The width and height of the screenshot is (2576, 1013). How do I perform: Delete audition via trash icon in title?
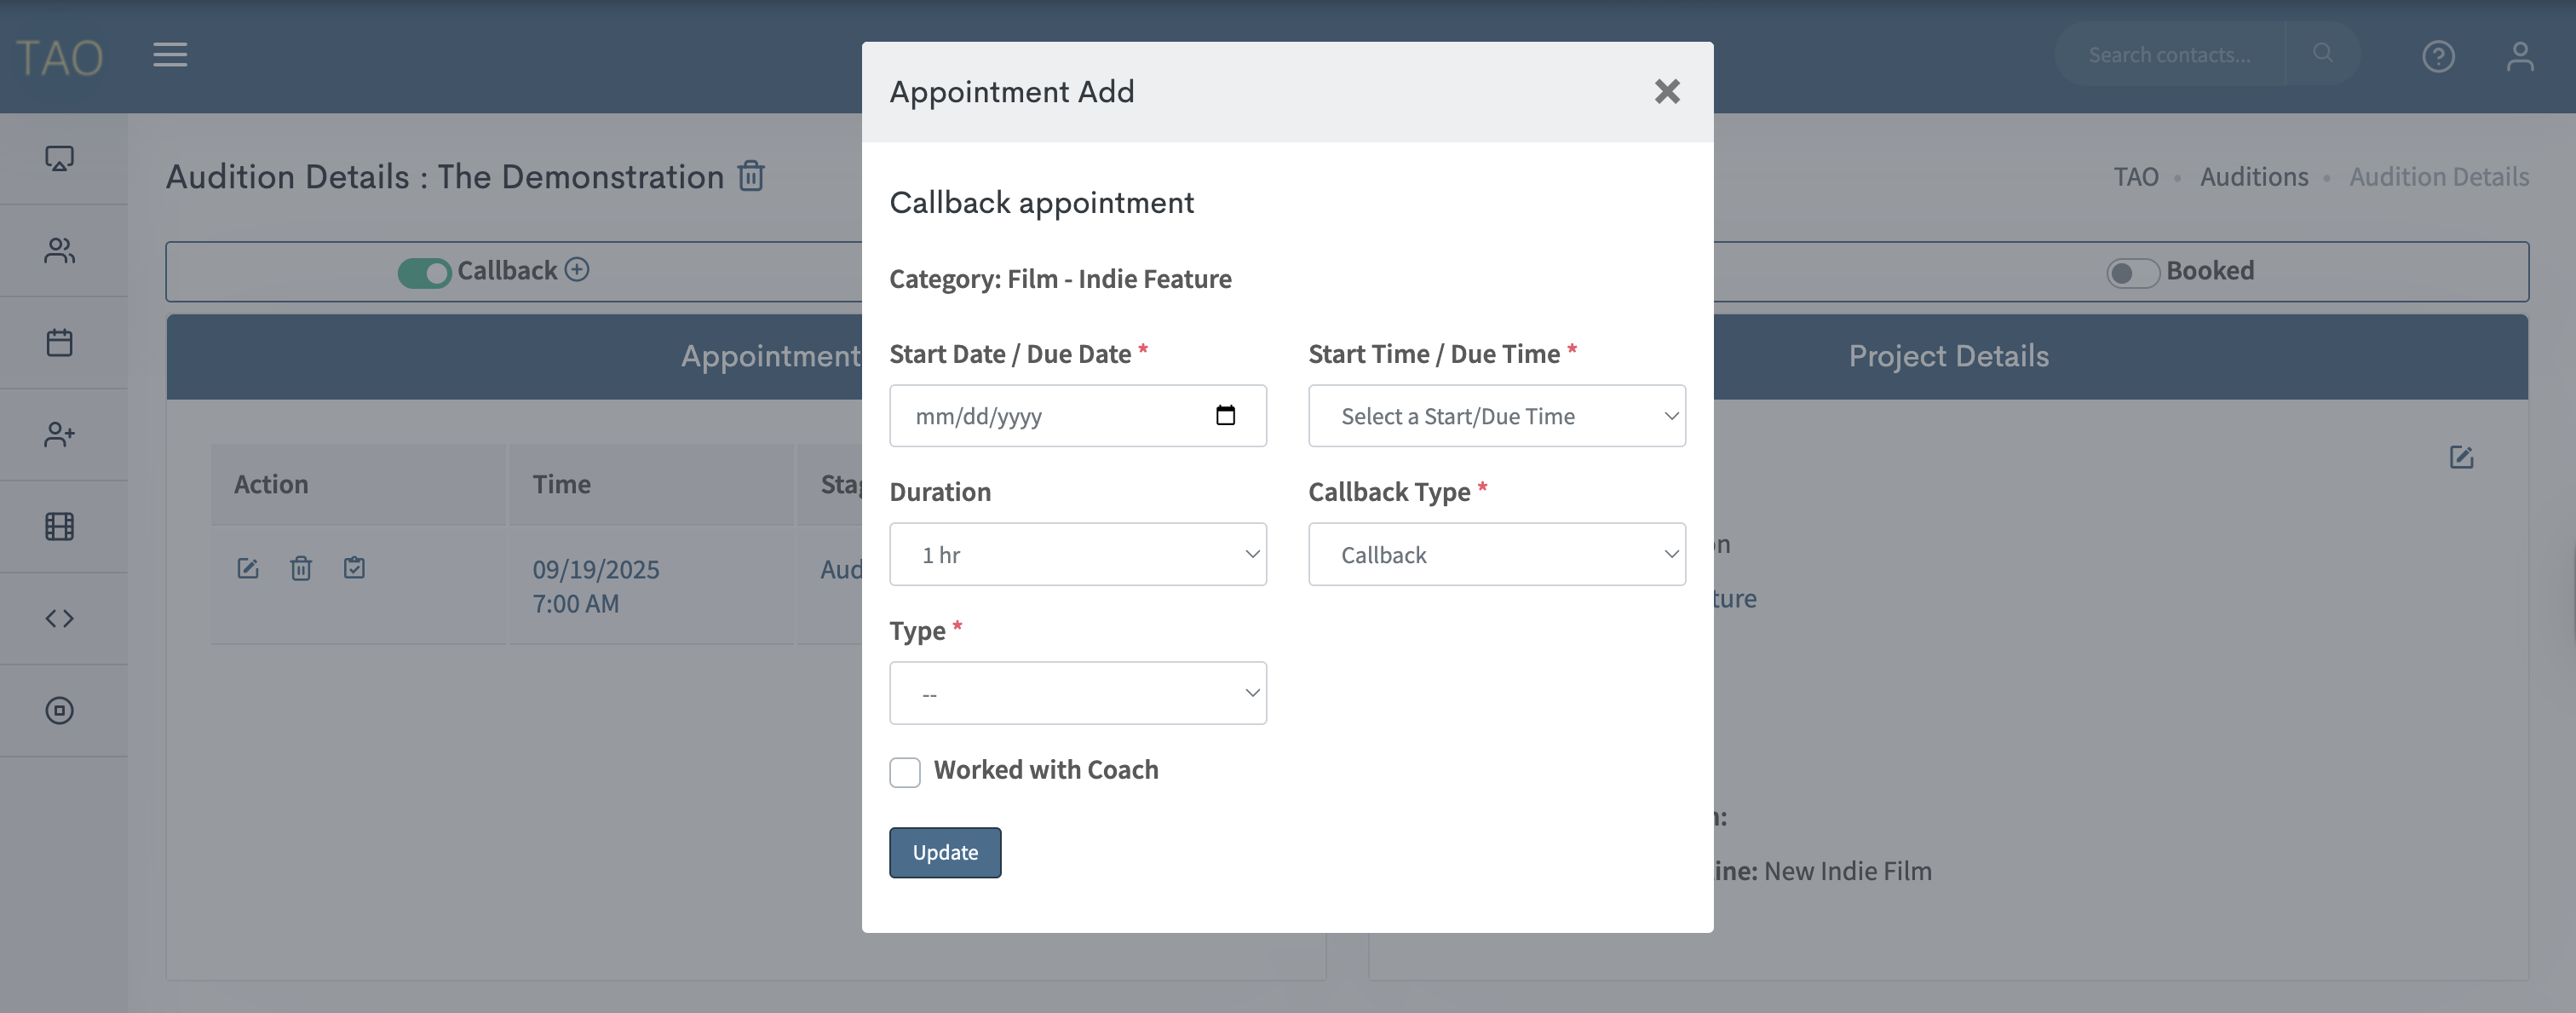click(751, 176)
